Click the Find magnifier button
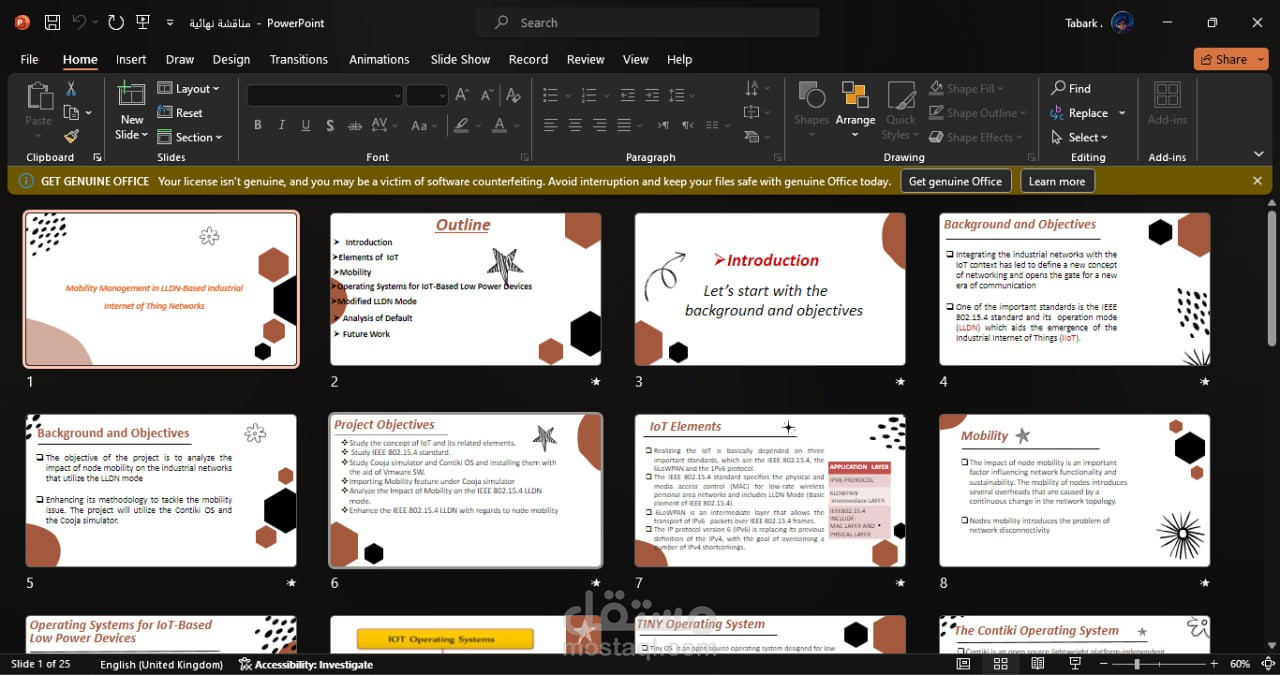 pyautogui.click(x=1071, y=88)
